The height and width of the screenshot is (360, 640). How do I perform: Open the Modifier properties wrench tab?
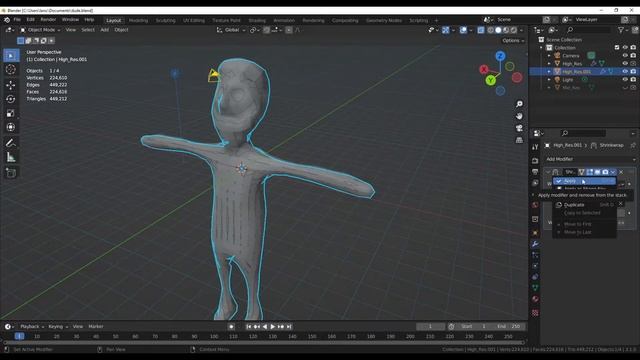point(535,244)
